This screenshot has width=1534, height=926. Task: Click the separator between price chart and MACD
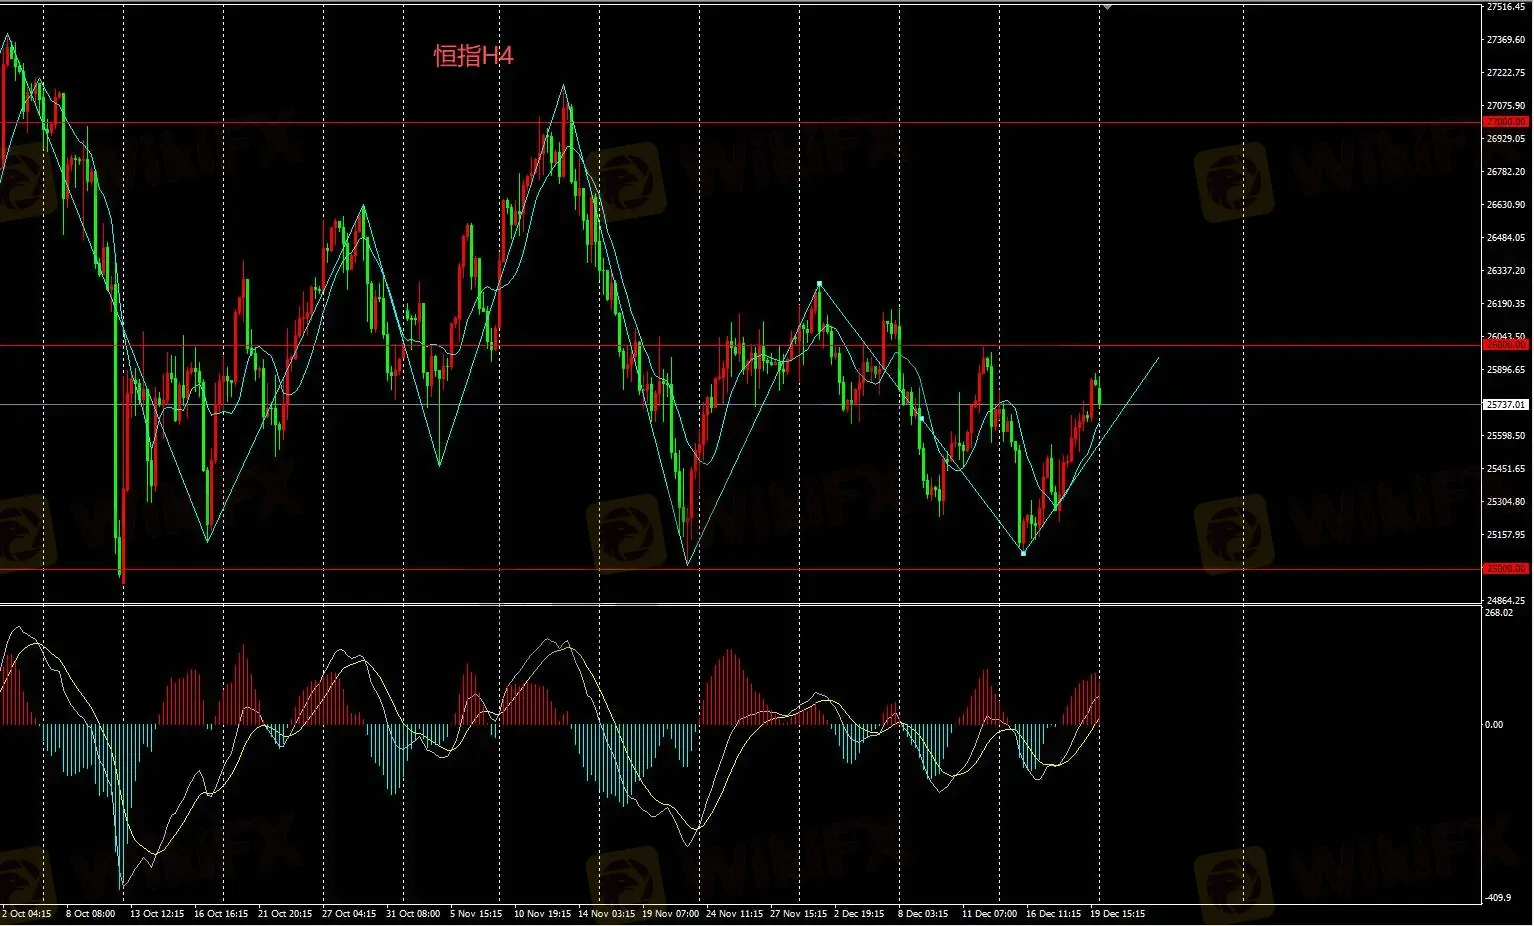[x=740, y=604]
